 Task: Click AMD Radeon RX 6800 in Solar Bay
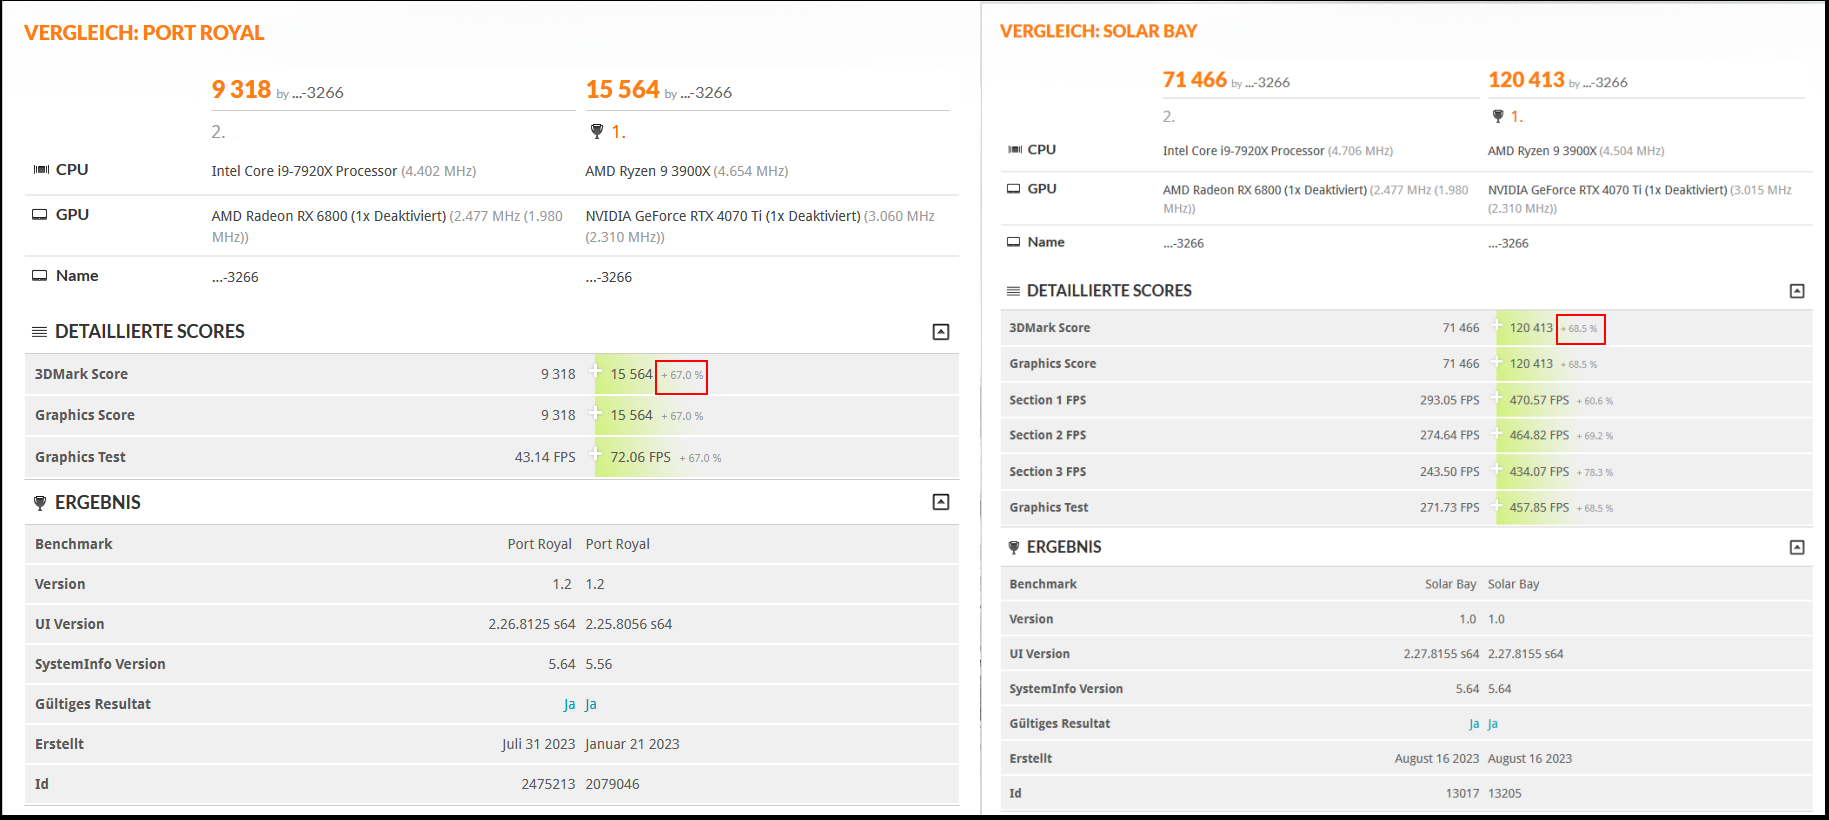pos(1264,190)
